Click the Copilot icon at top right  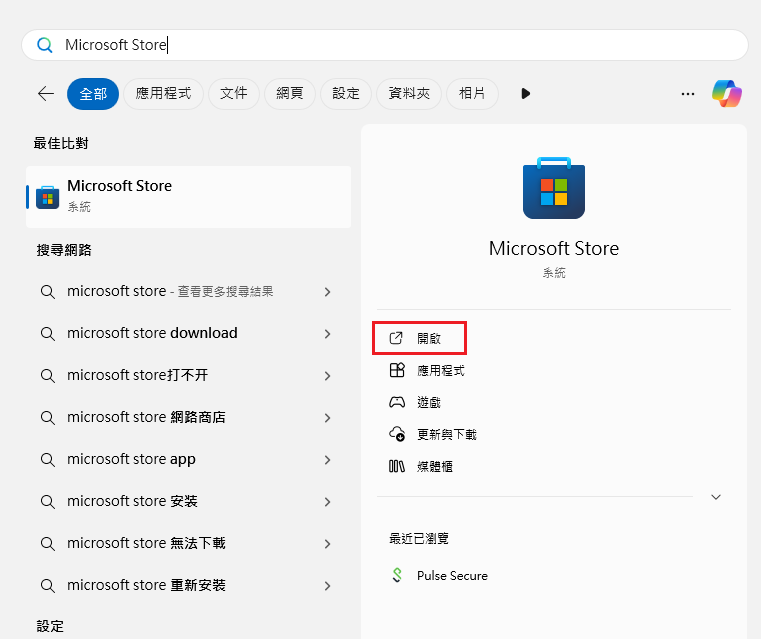click(x=727, y=93)
